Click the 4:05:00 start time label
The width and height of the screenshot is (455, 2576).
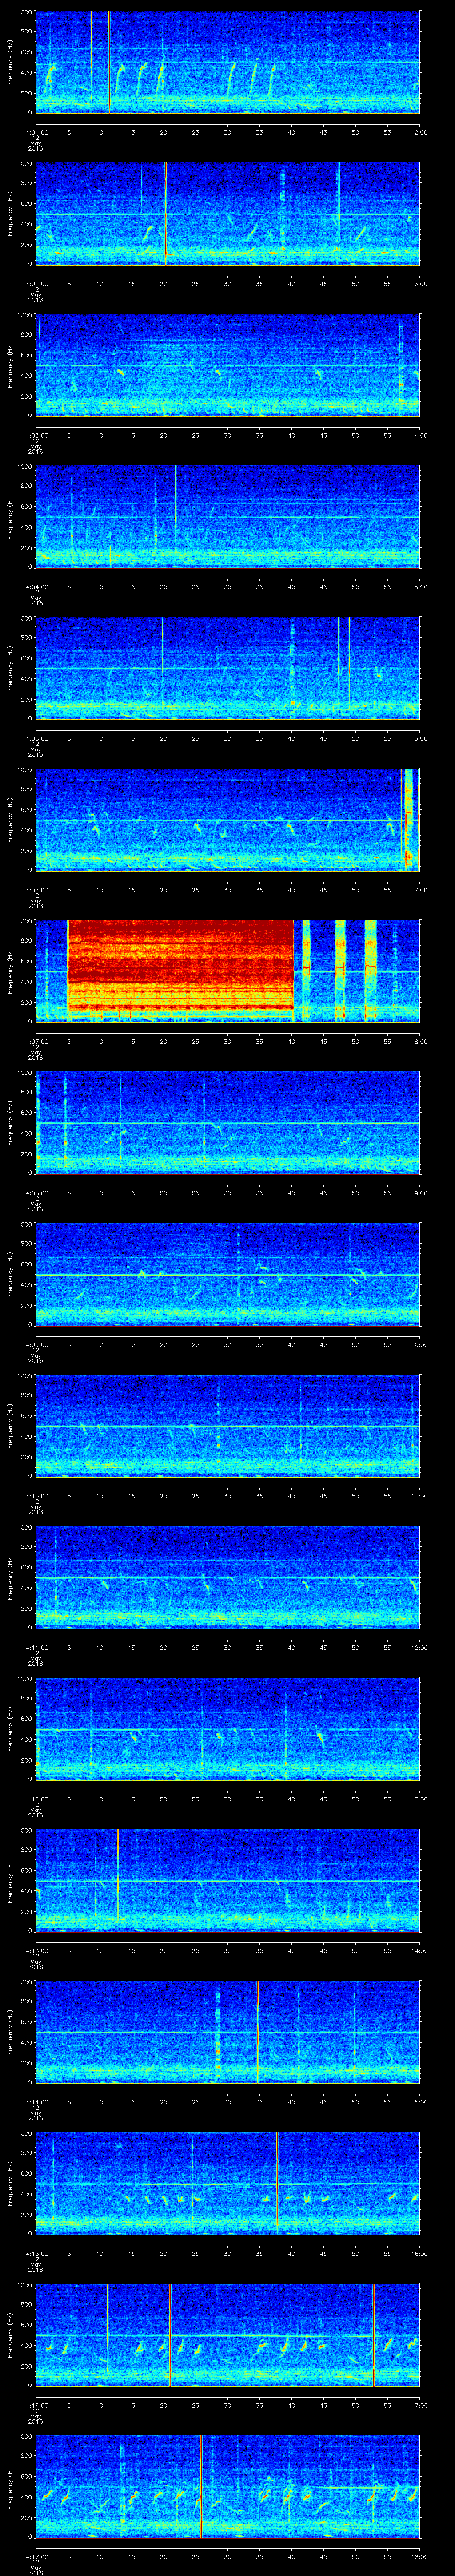(x=36, y=738)
